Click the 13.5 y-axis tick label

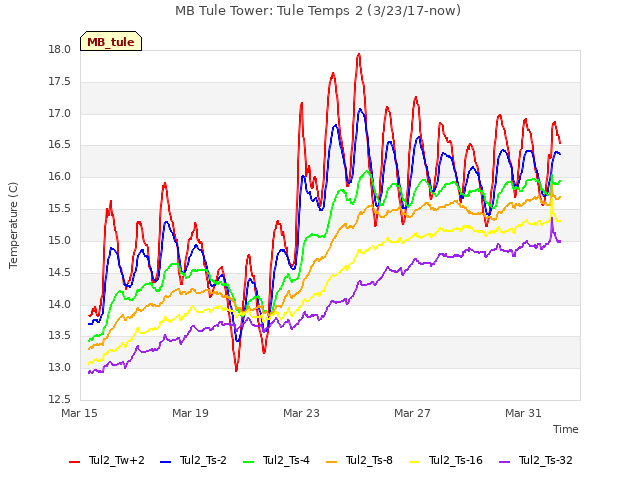(x=60, y=336)
